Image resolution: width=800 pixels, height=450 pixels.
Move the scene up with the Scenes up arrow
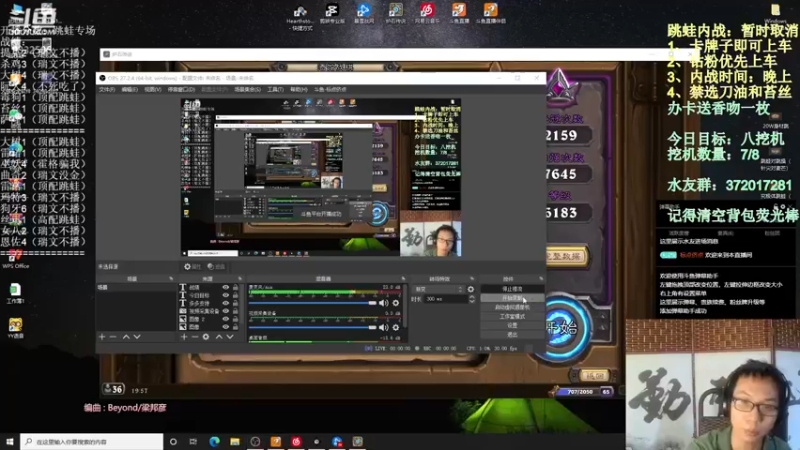coord(126,337)
